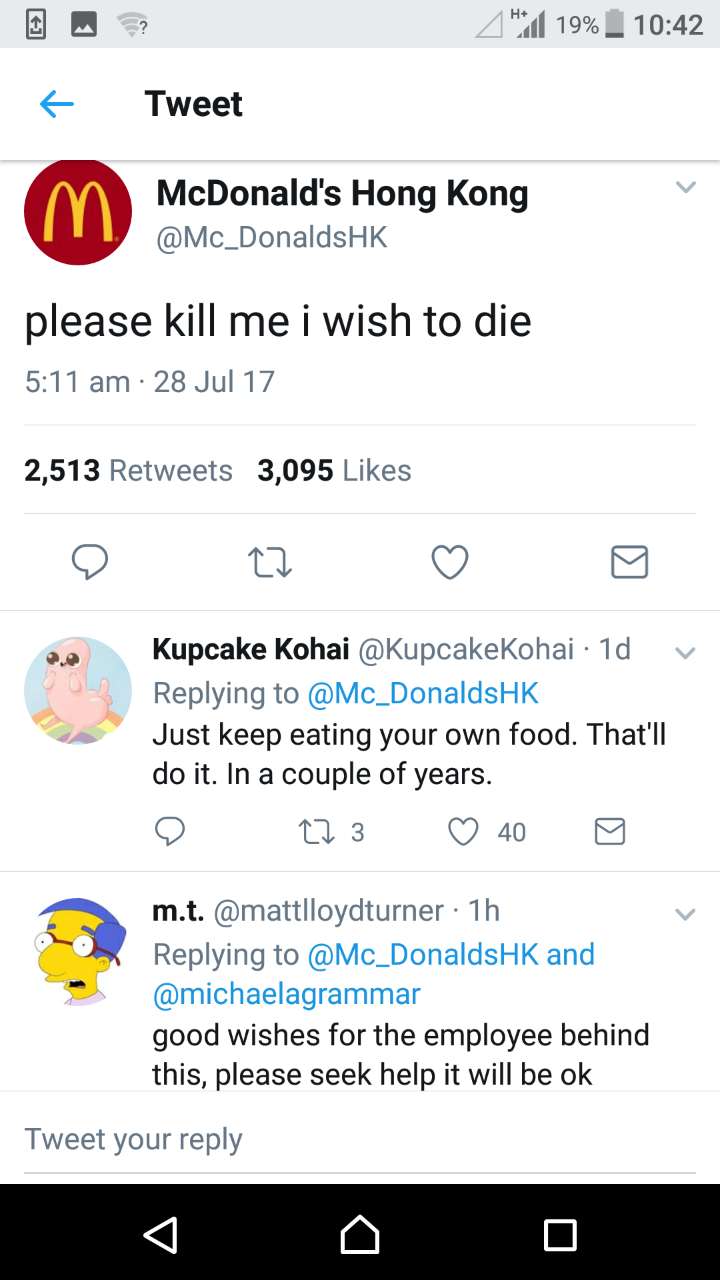720x1280 pixels.
Task: Retweet the McDonald's Hong Kong tweet
Action: [270, 562]
